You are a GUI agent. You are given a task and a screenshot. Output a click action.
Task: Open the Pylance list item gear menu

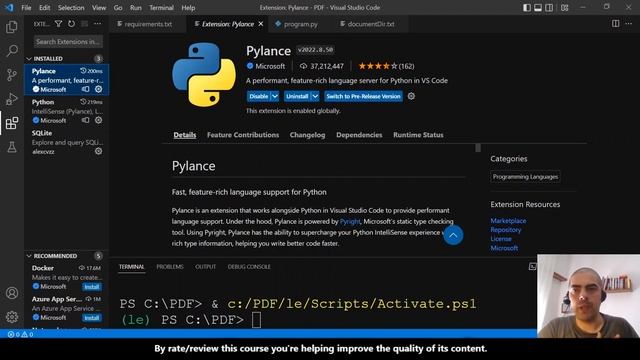point(98,89)
